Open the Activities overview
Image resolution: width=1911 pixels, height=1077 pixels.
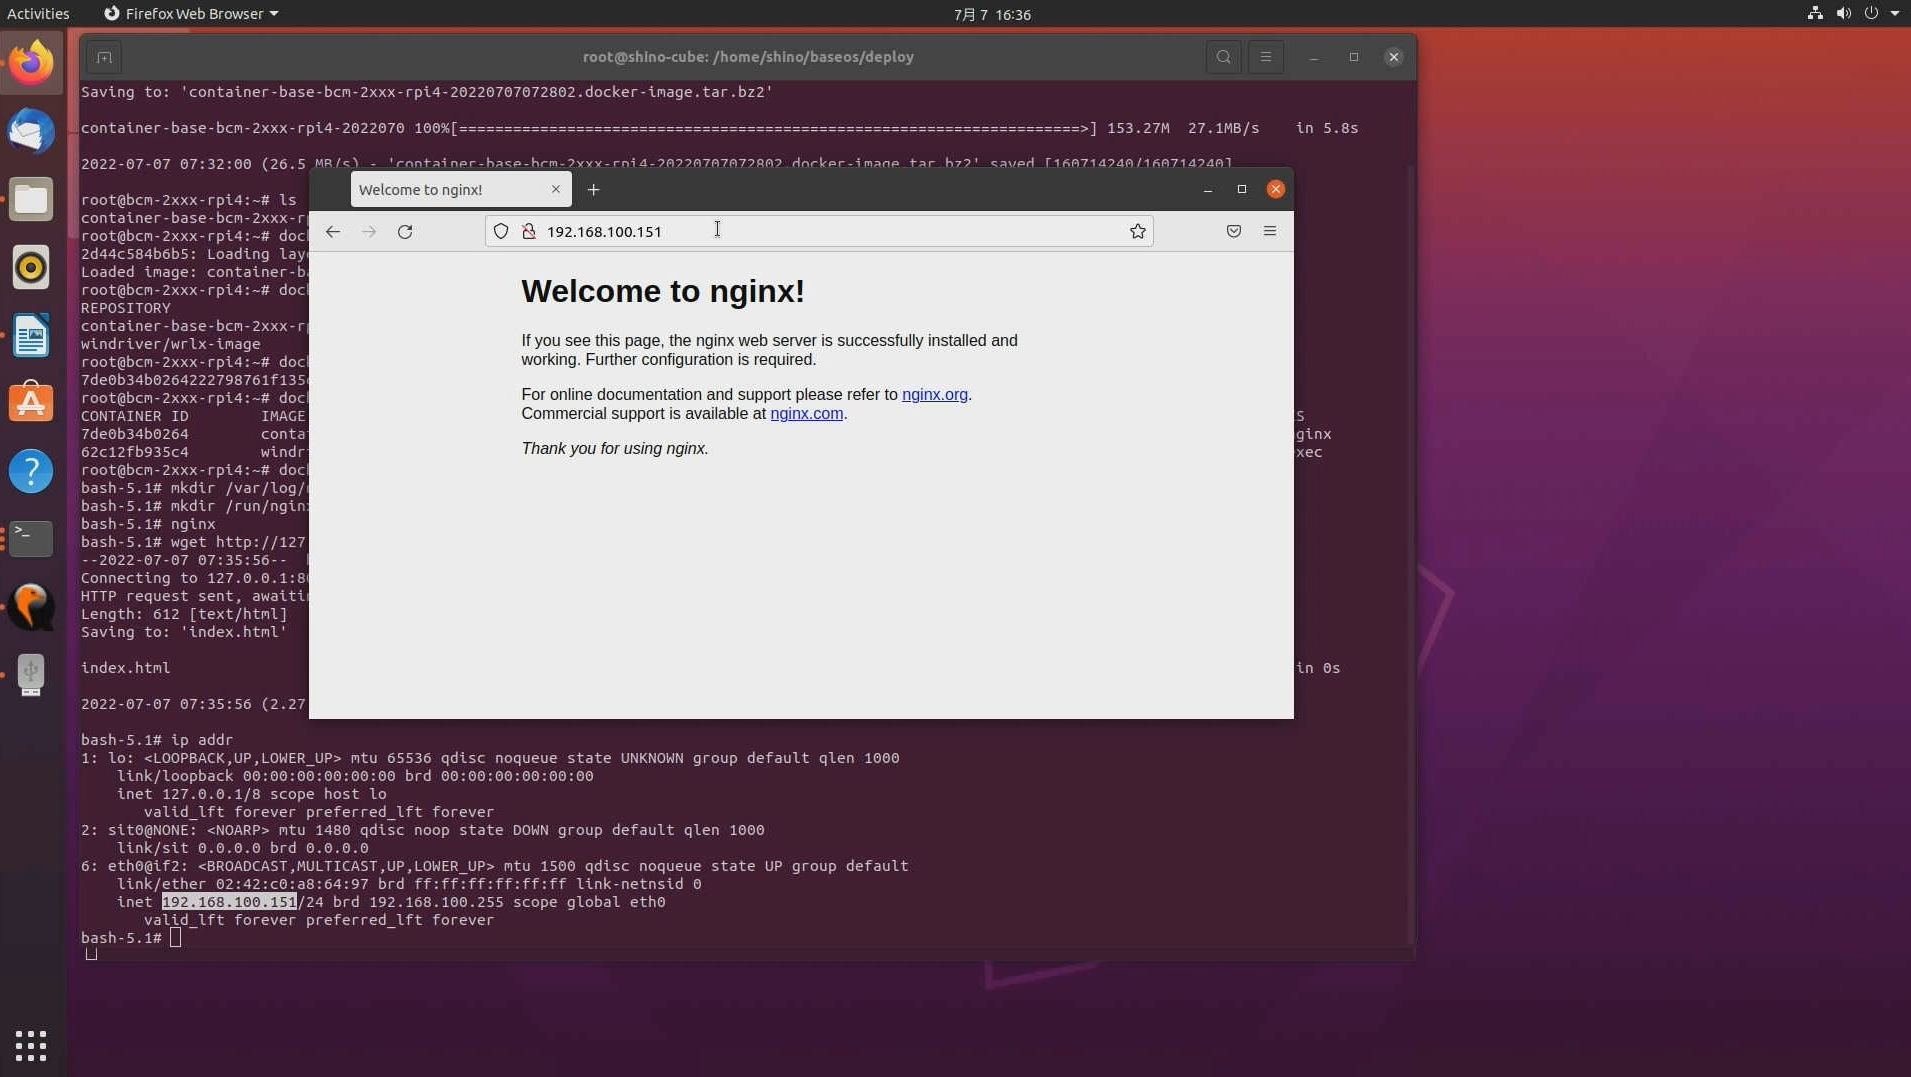(38, 13)
